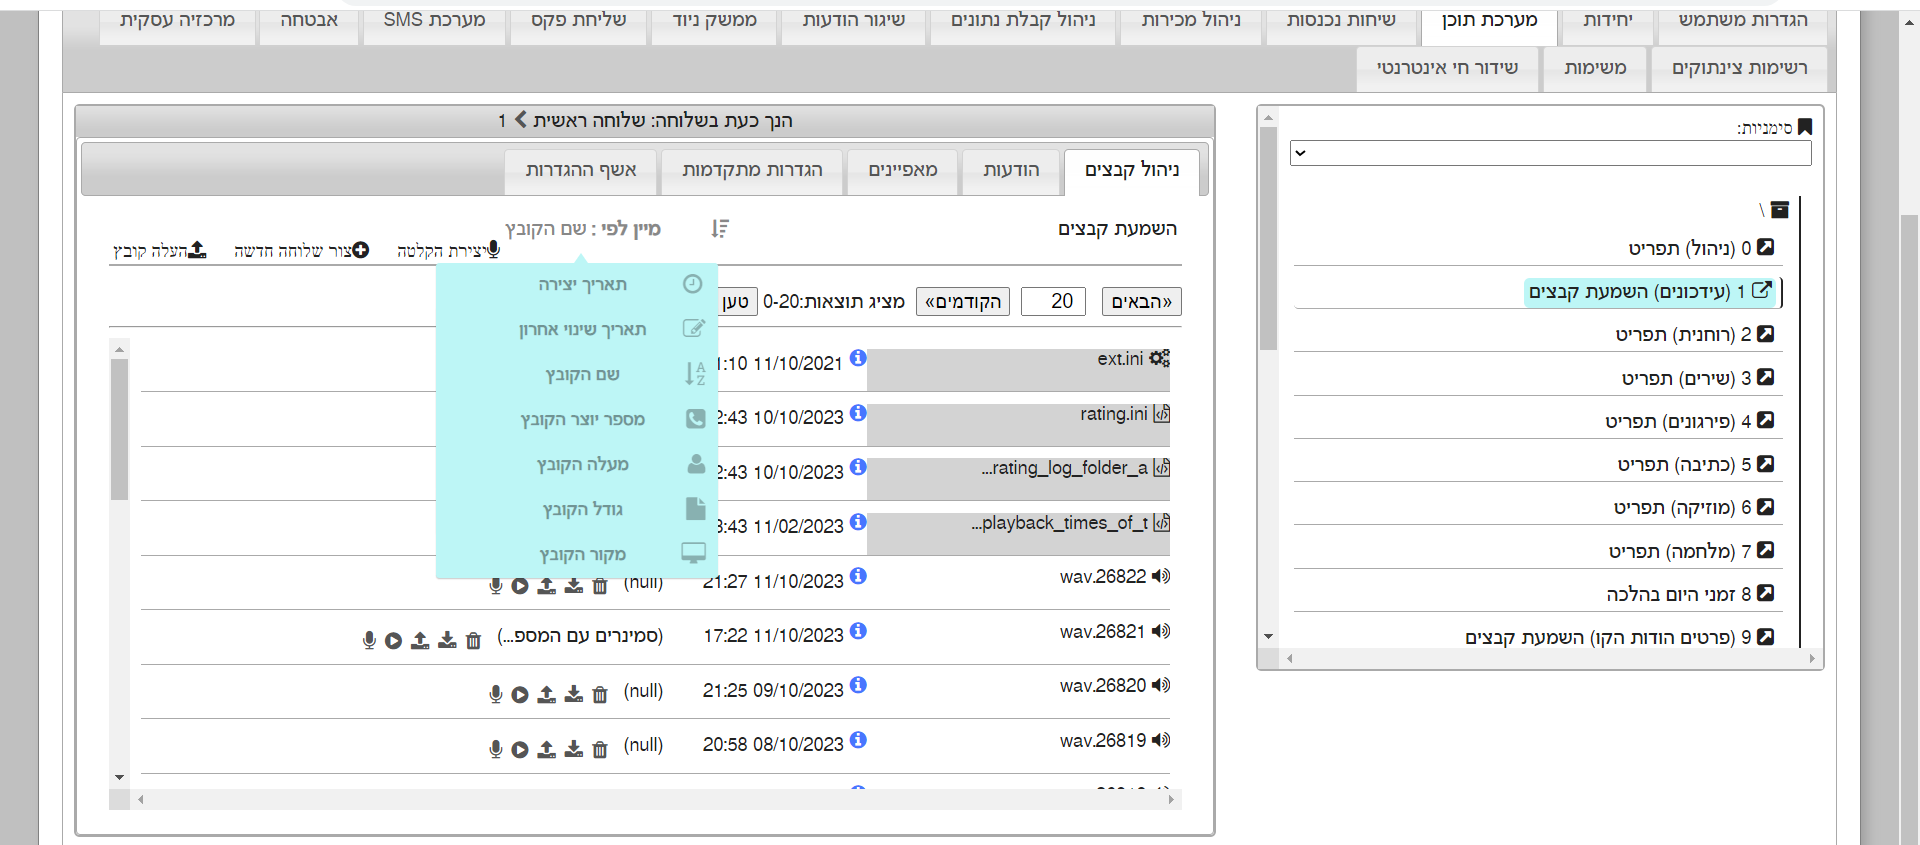This screenshot has height=845, width=1920.
Task: Click the gears icon beside ext.ini
Action: point(1159,358)
